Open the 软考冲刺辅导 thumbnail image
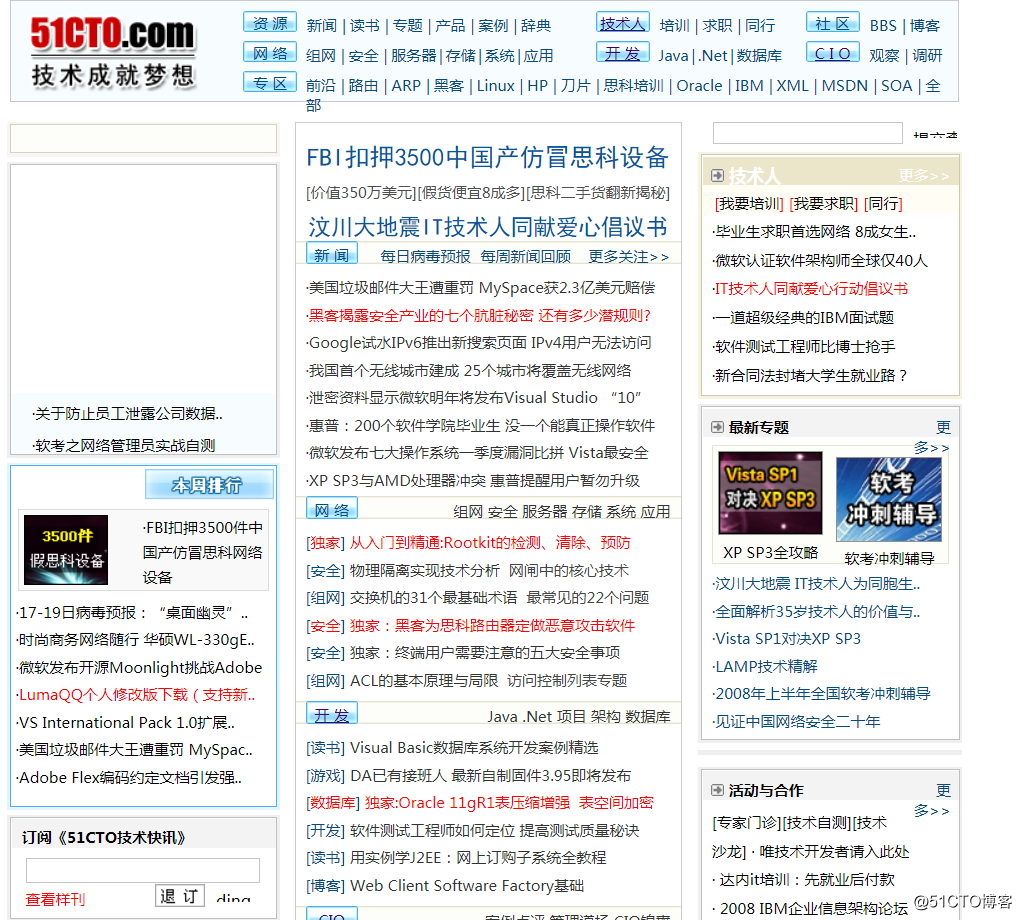Viewport: 1022px width, 920px height. tap(889, 499)
